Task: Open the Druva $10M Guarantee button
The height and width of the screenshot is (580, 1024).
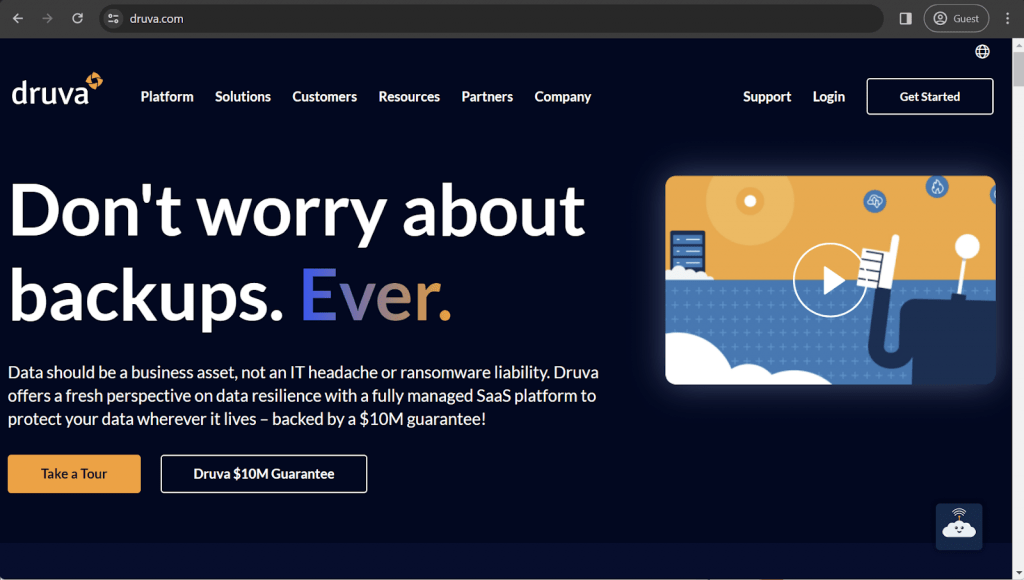Action: (x=264, y=474)
